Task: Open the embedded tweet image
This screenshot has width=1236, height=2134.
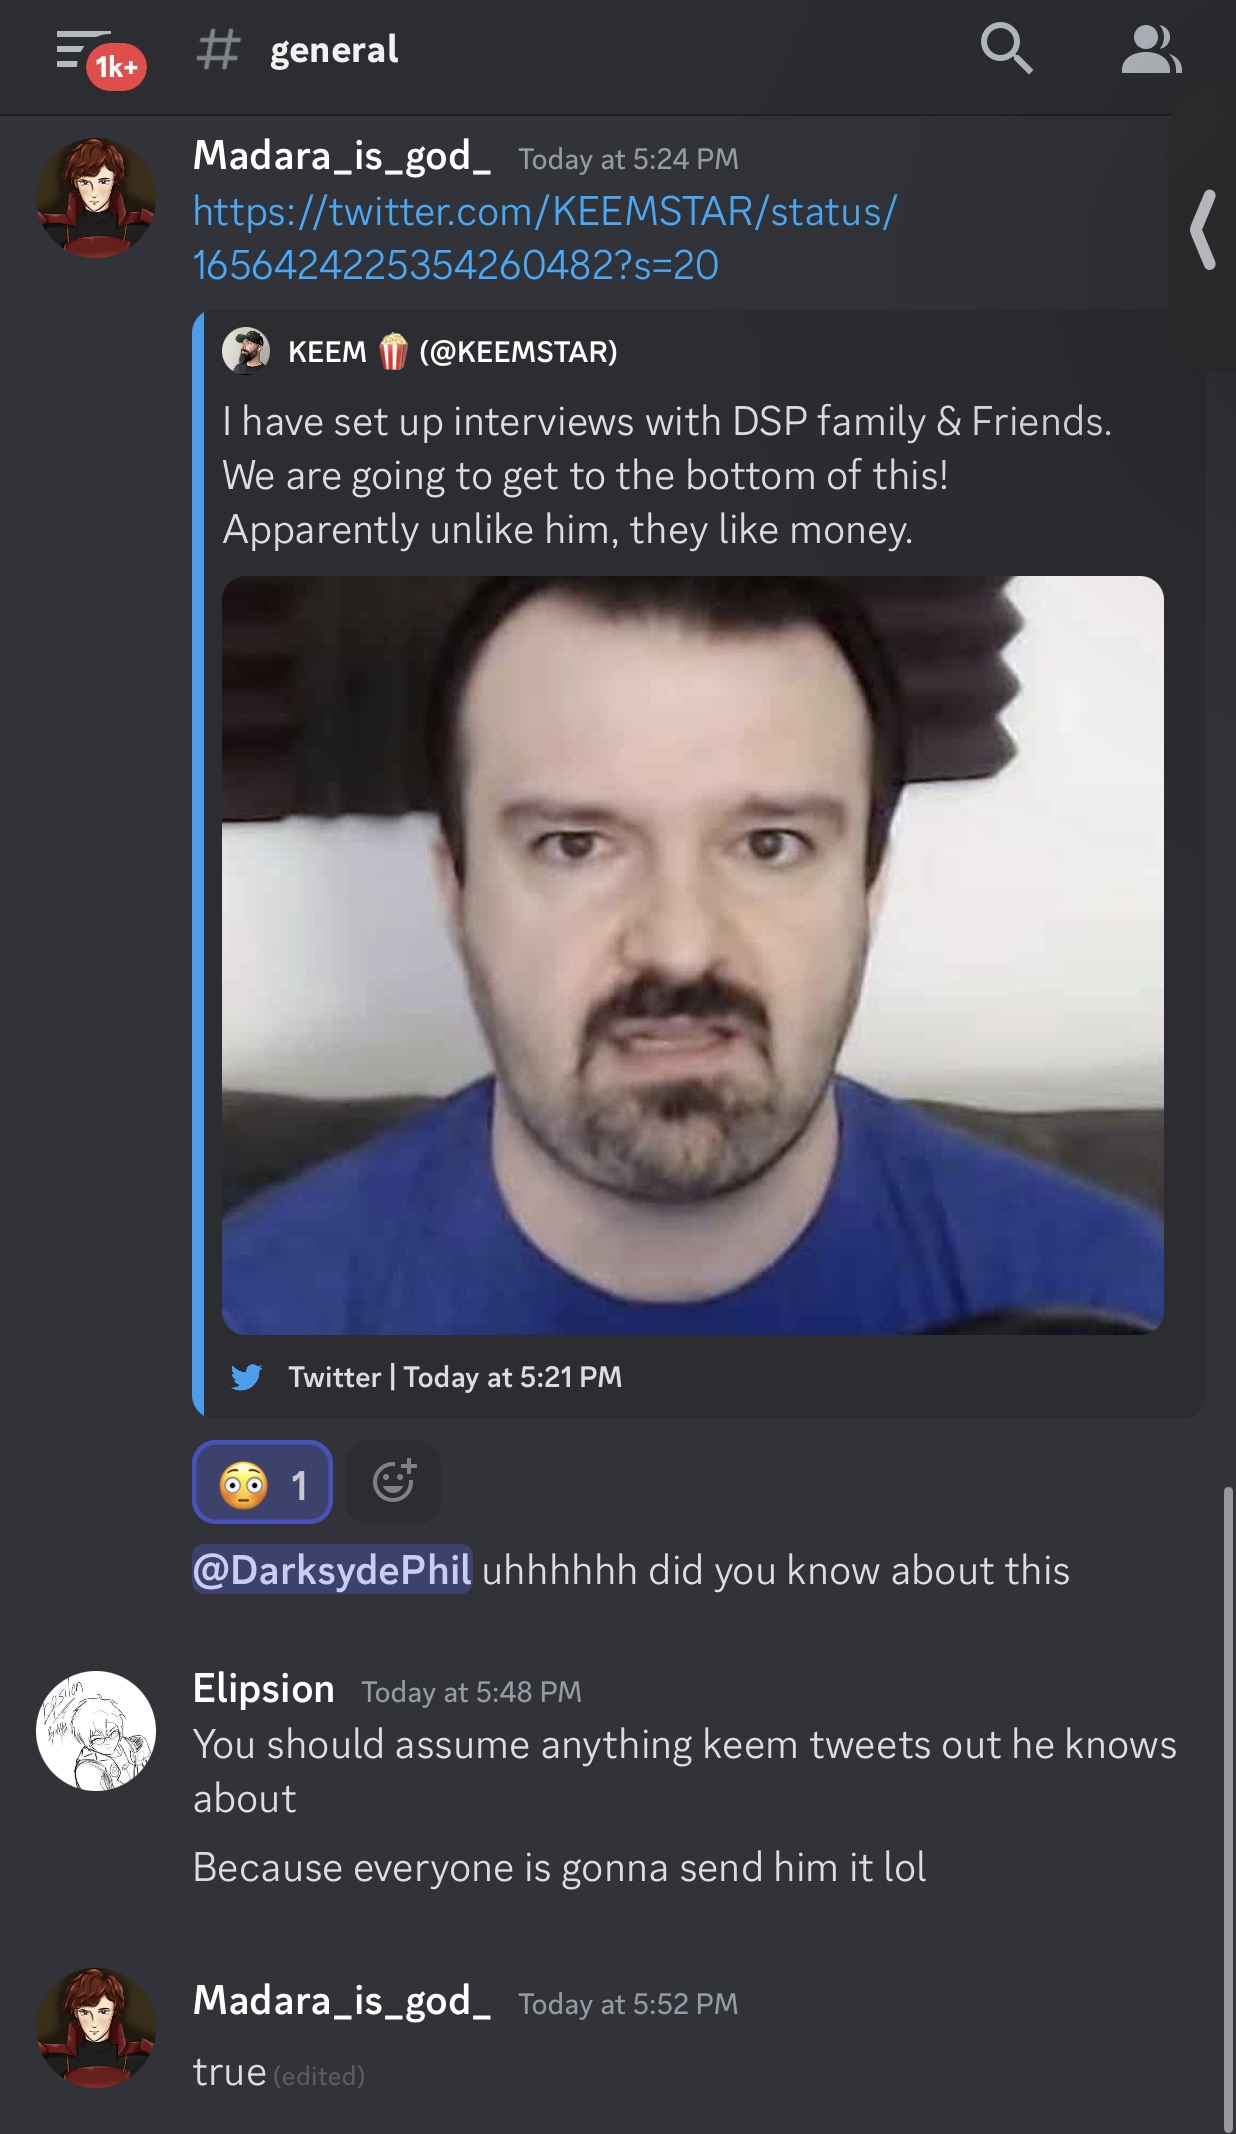Action: (x=692, y=955)
